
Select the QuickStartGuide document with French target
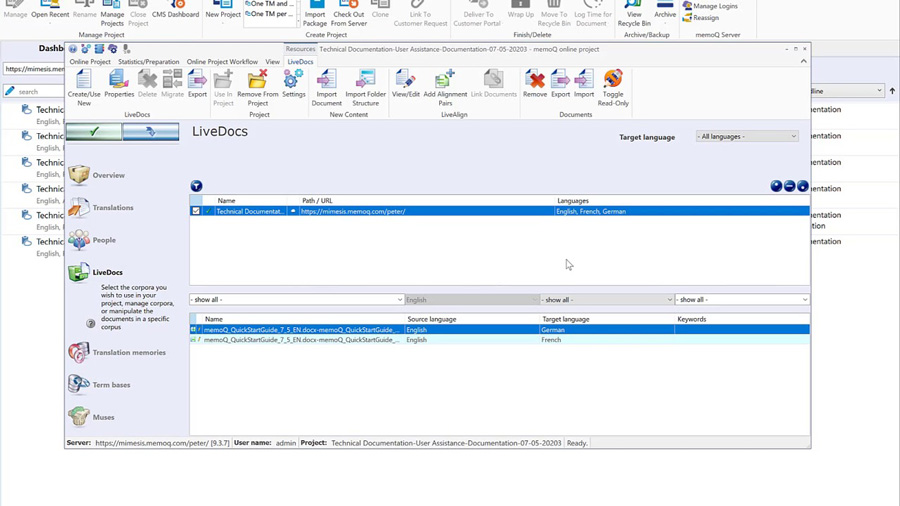coord(499,340)
